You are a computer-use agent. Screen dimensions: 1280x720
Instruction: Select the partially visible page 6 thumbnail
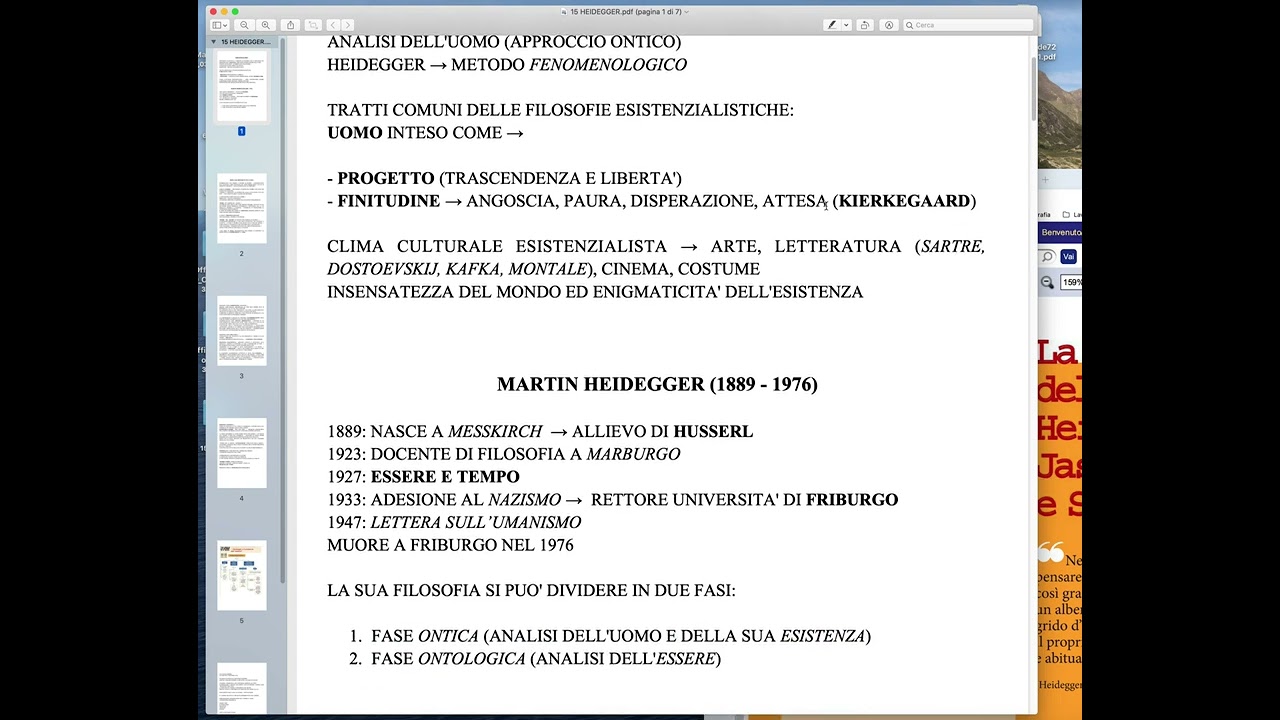(x=241, y=688)
